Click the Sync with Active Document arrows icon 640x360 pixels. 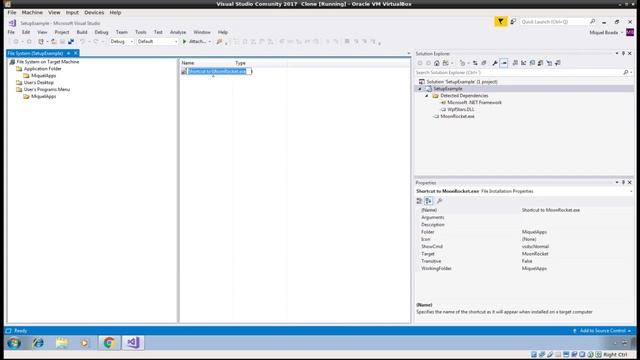point(475,63)
